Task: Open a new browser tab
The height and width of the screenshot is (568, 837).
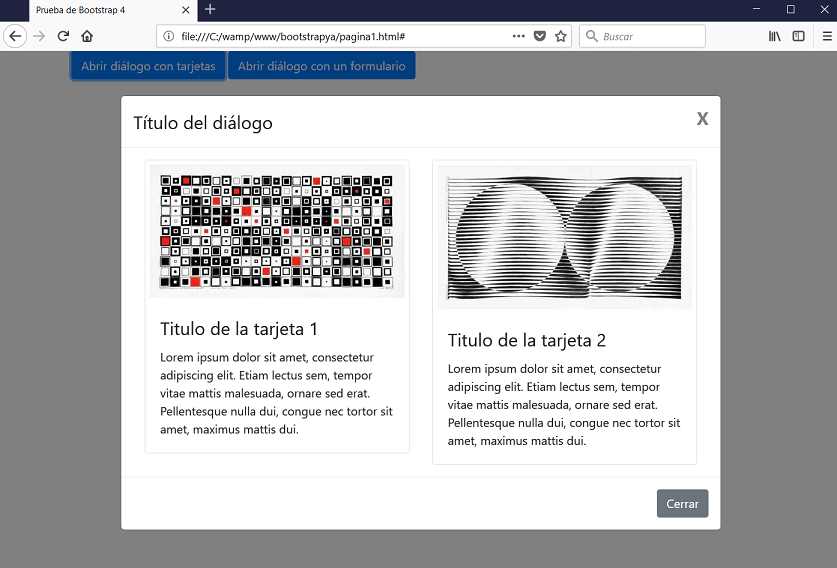Action: click(210, 9)
